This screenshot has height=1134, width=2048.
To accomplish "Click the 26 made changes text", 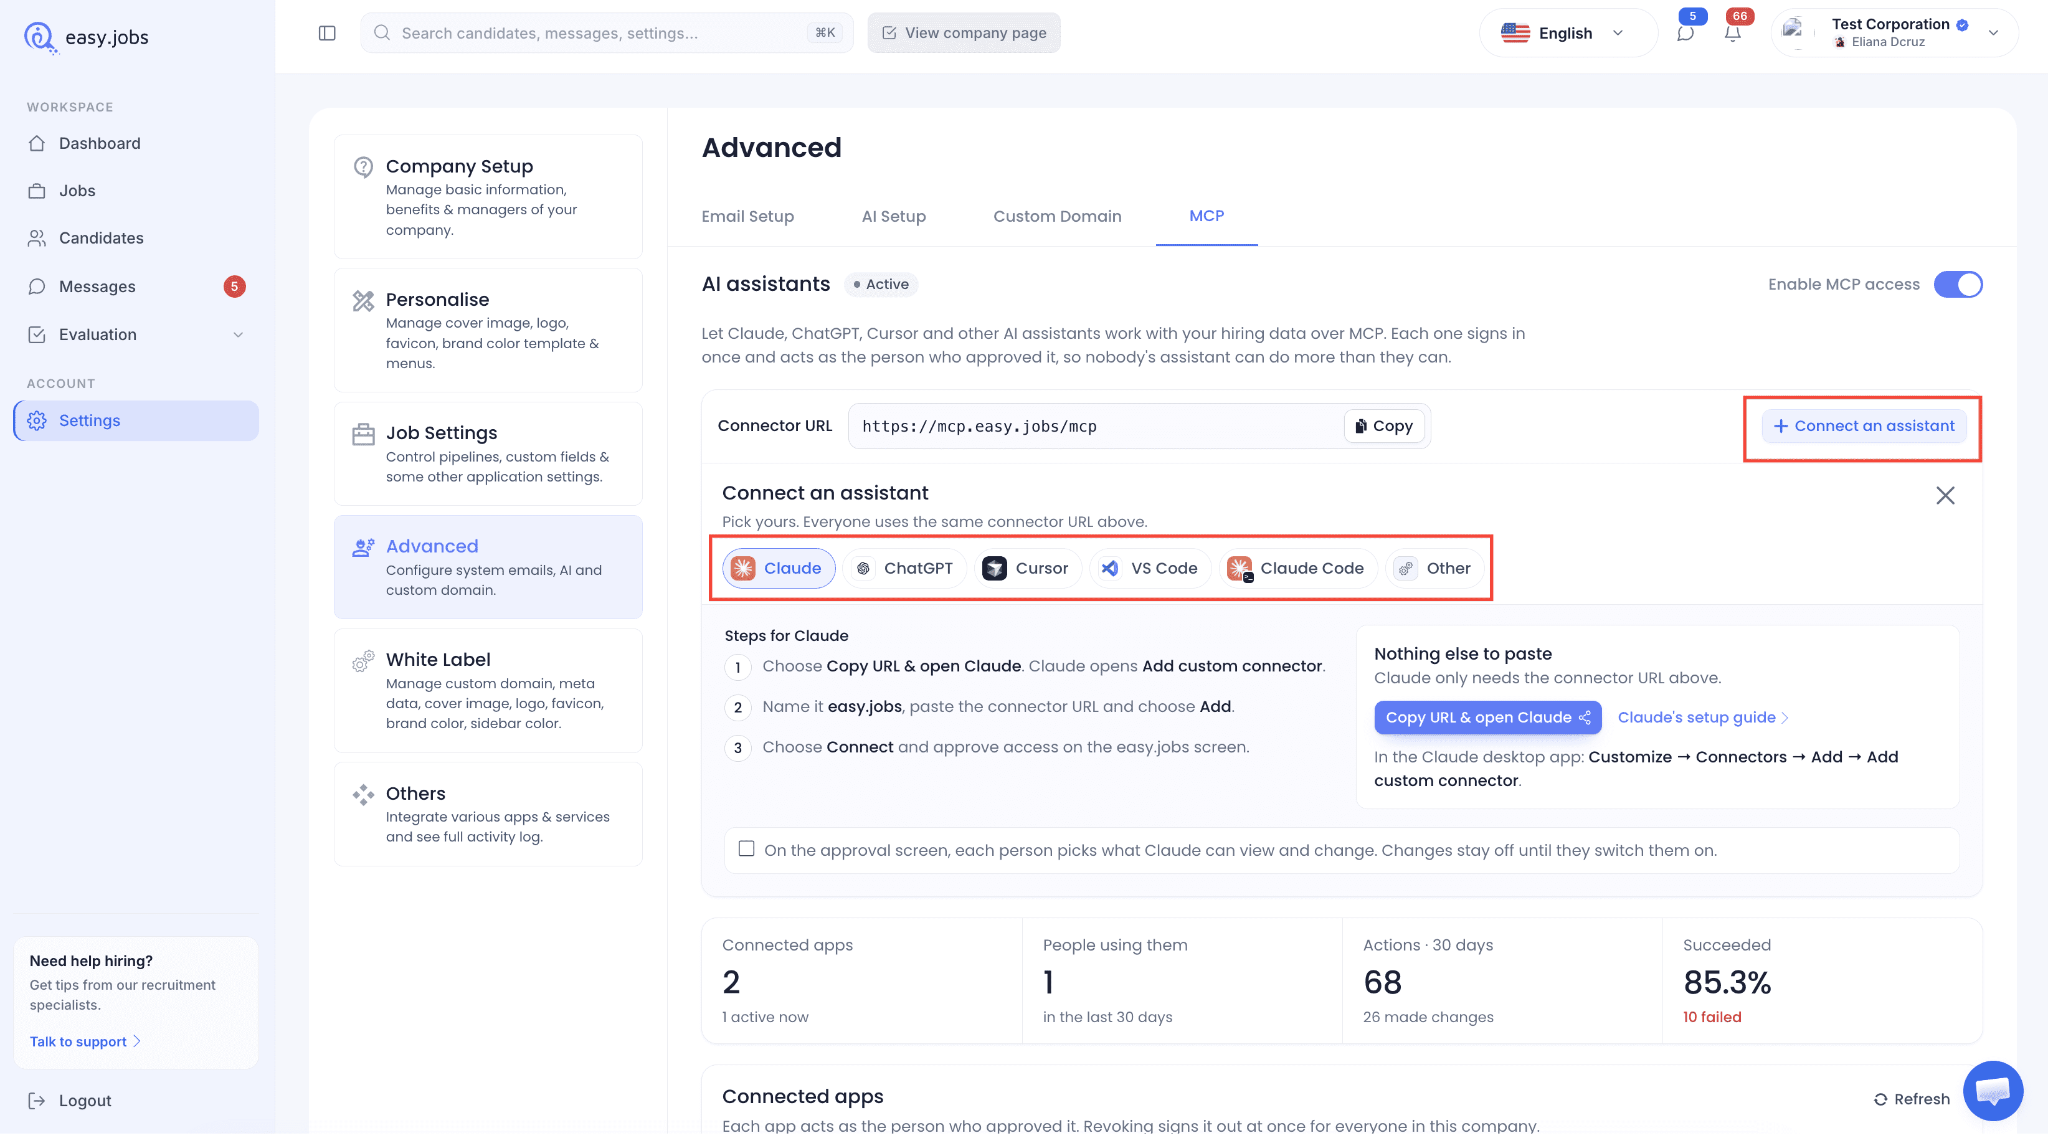I will [1428, 1017].
